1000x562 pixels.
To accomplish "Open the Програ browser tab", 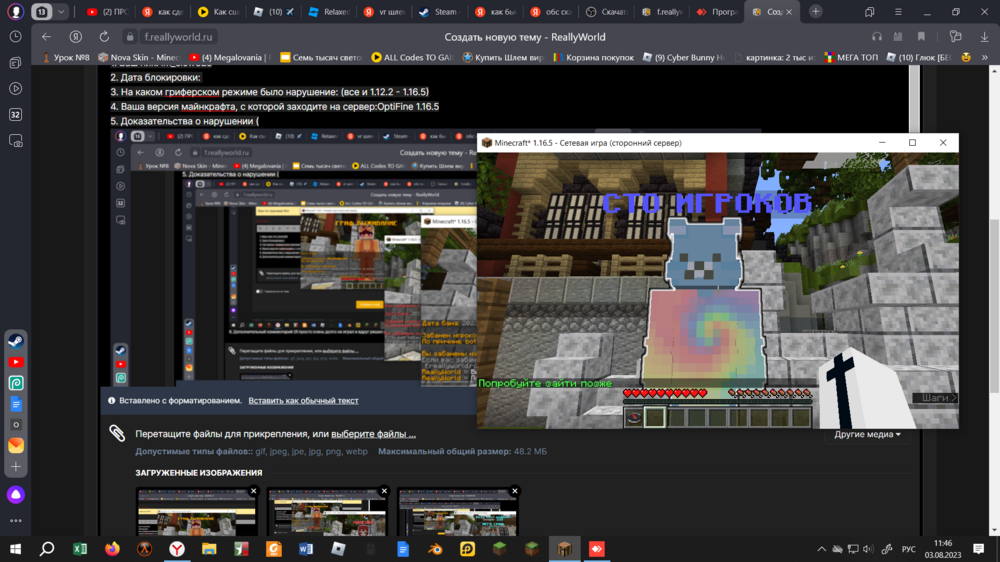I will point(717,11).
